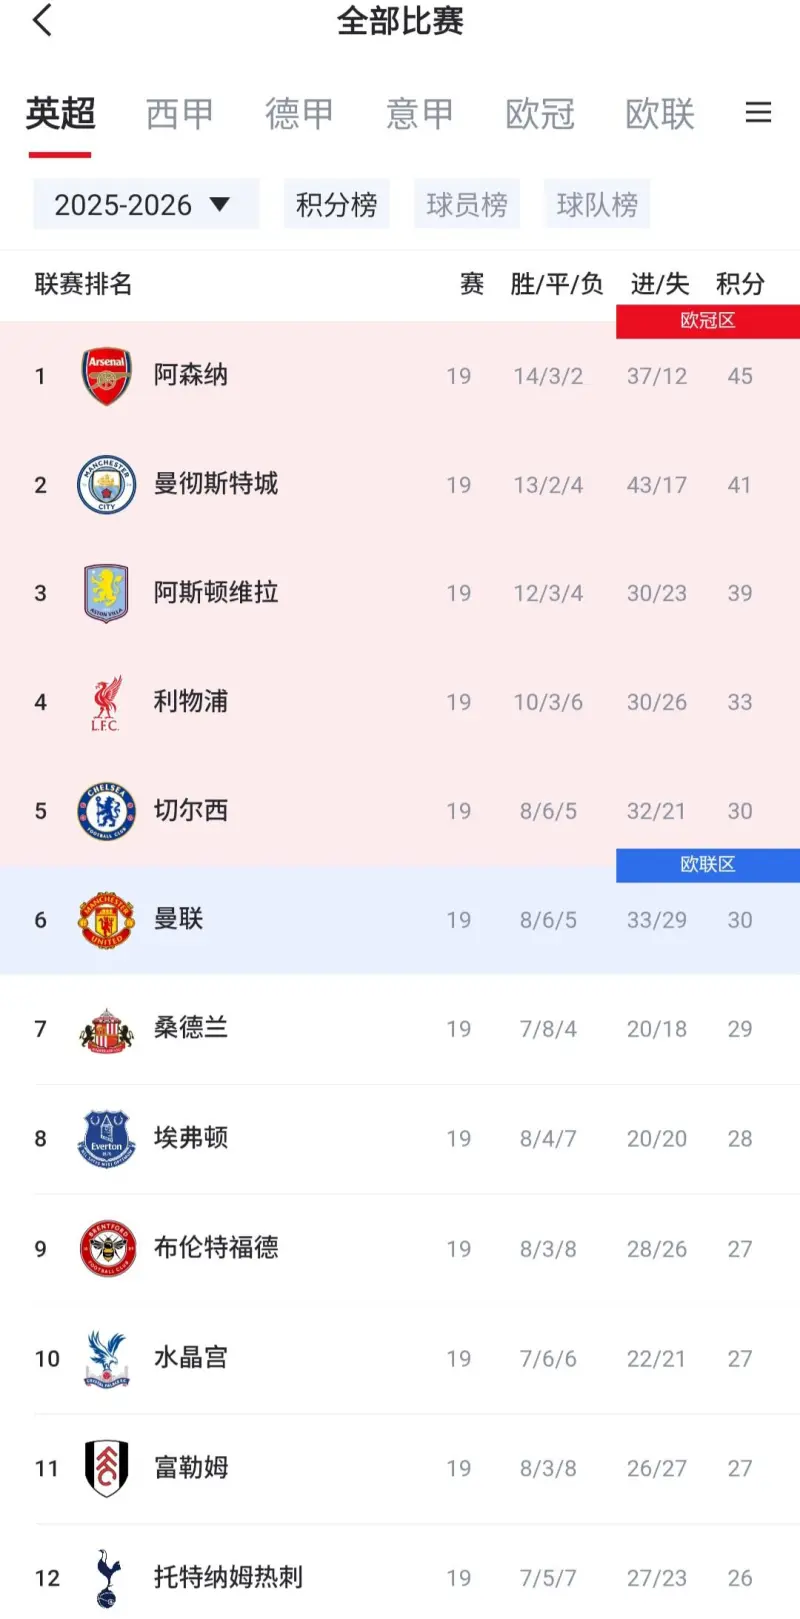
Task: Tap the Manchester United club crest
Action: coord(106,920)
